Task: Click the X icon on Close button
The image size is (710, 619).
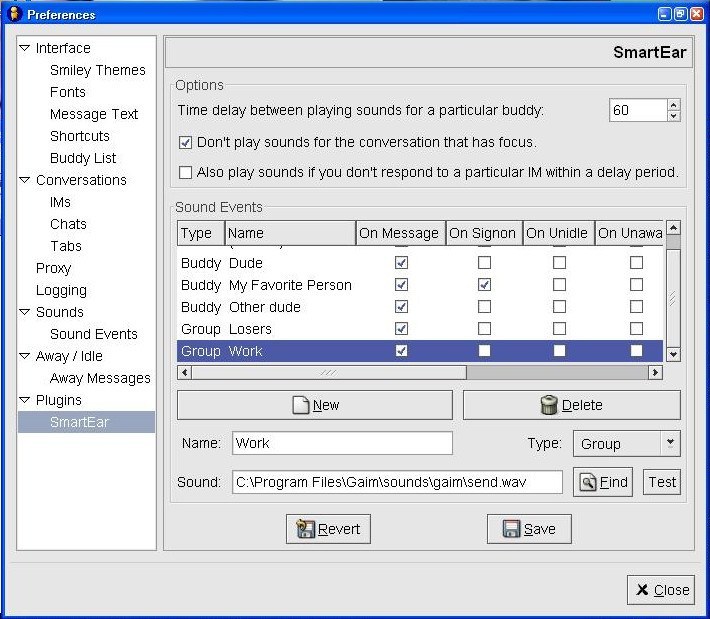Action: point(642,590)
